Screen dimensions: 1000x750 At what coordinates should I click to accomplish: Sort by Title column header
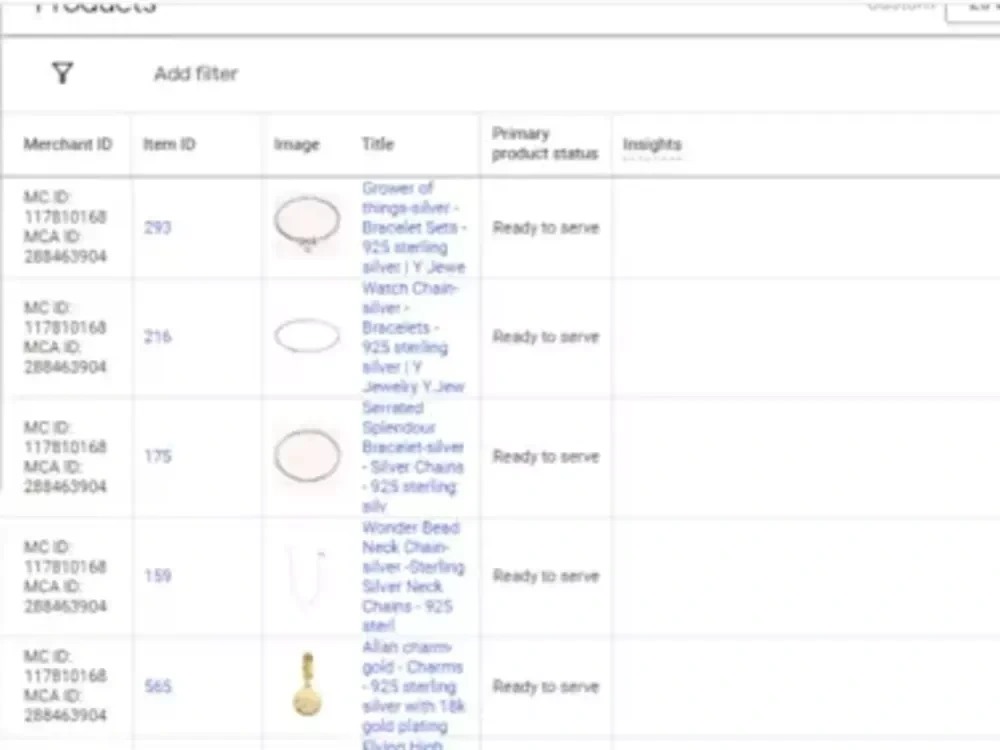pos(378,144)
